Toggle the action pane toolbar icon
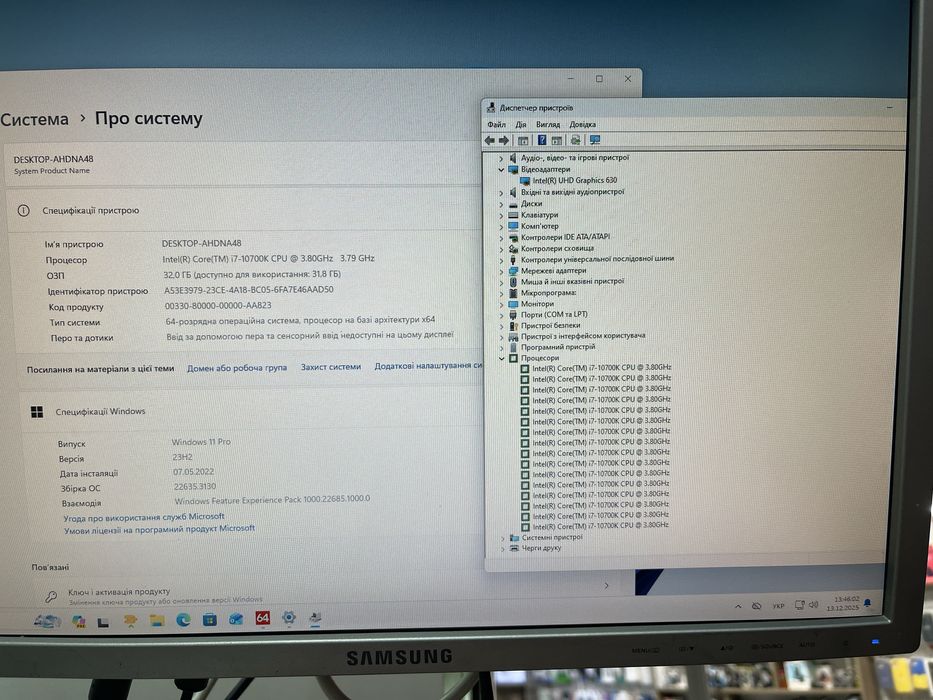 point(556,140)
